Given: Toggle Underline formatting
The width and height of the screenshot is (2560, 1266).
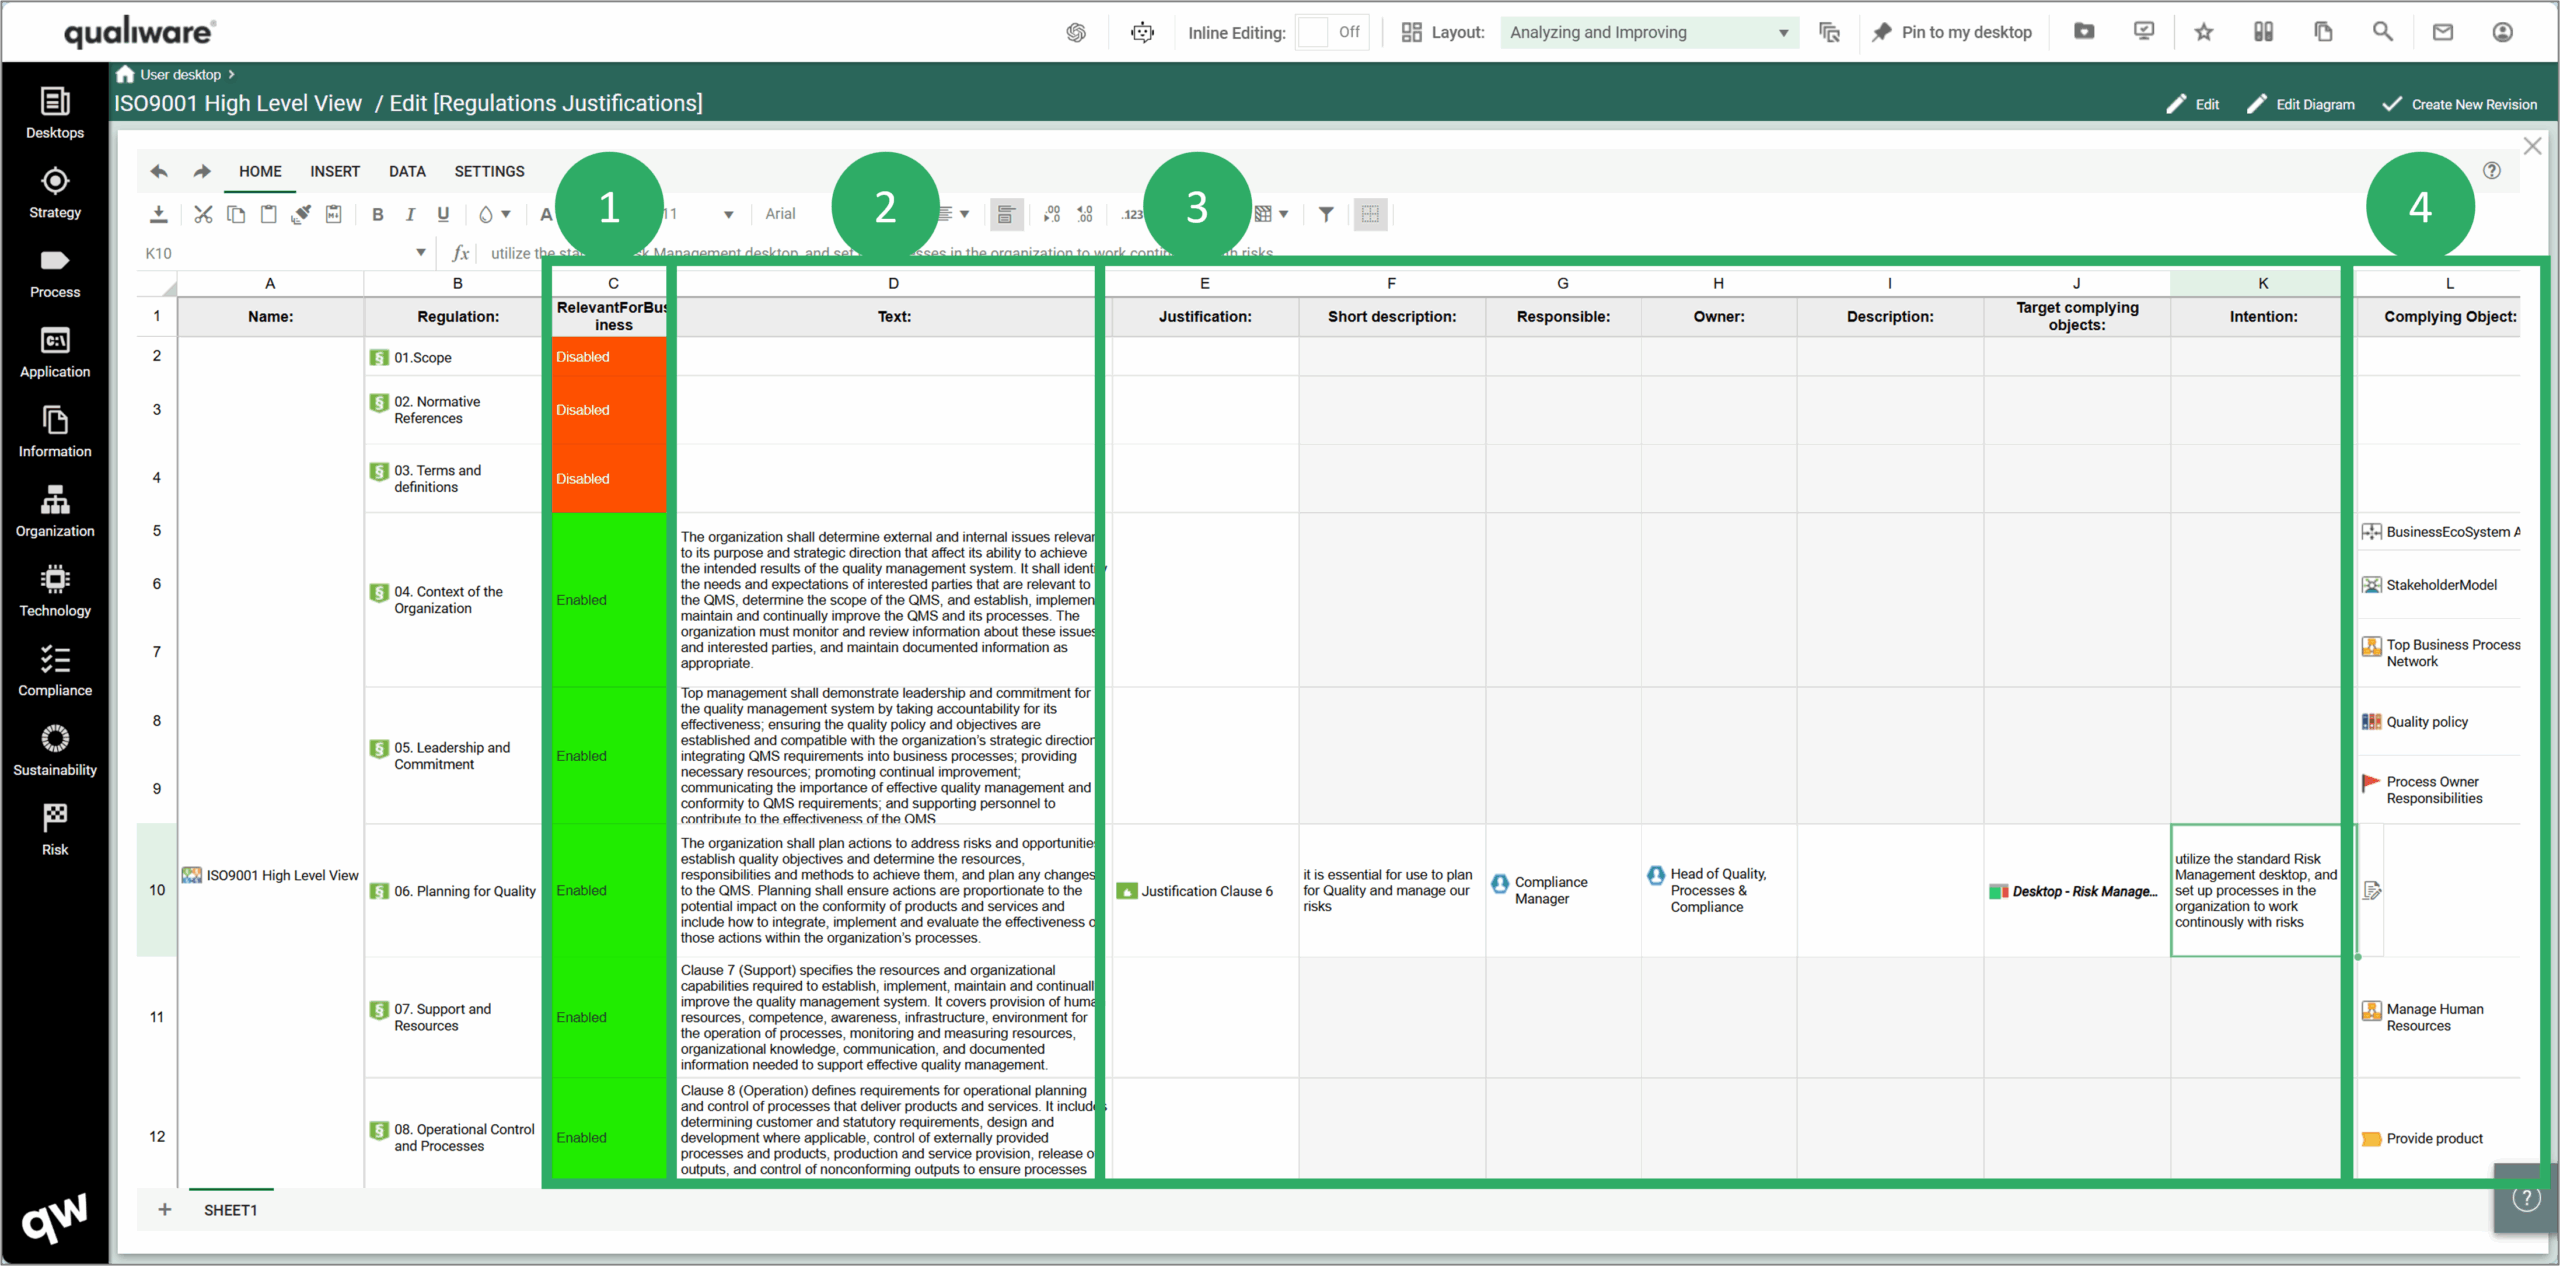Looking at the screenshot, I should pos(443,214).
